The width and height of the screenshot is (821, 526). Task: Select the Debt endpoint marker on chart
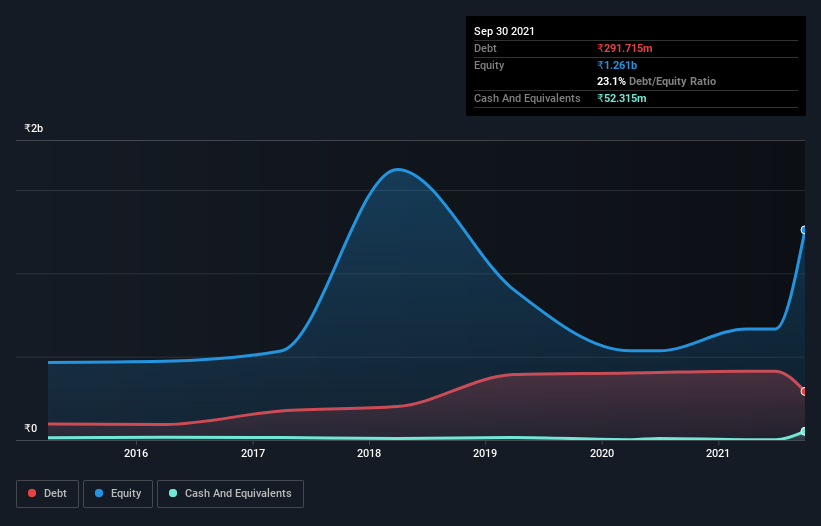804,391
